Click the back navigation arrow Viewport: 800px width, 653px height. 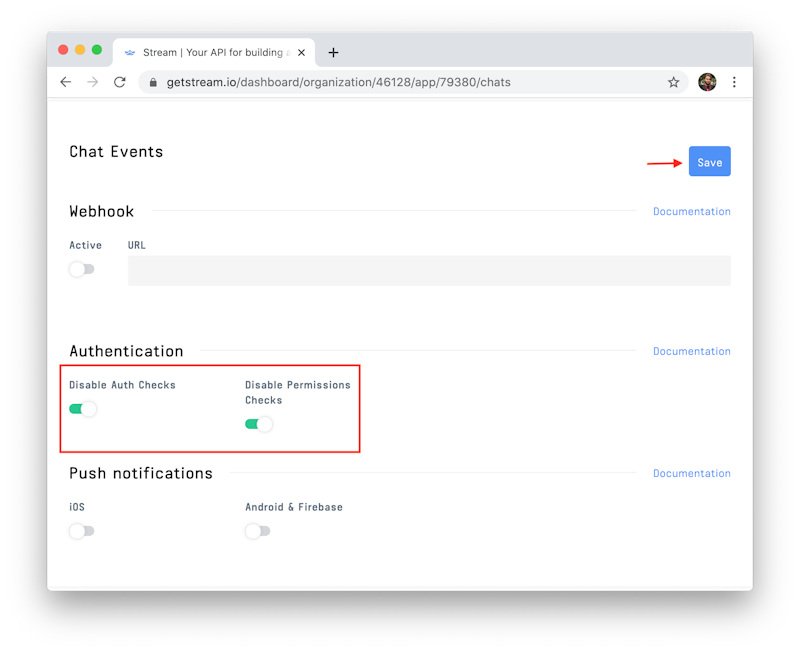pyautogui.click(x=65, y=82)
